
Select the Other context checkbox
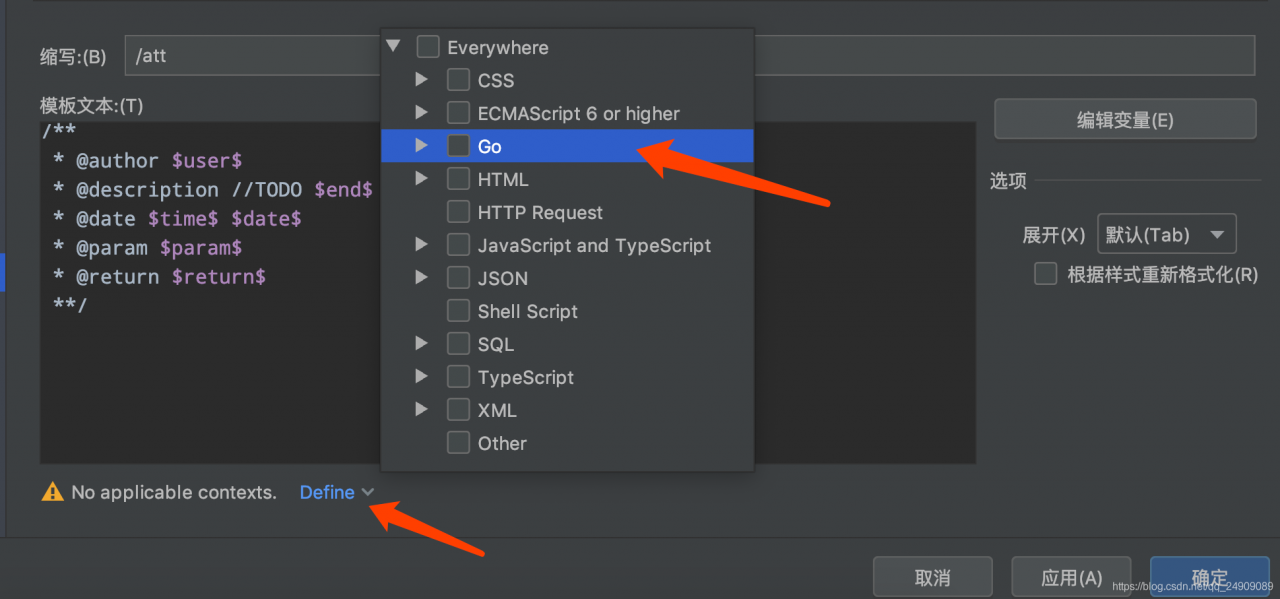[458, 443]
